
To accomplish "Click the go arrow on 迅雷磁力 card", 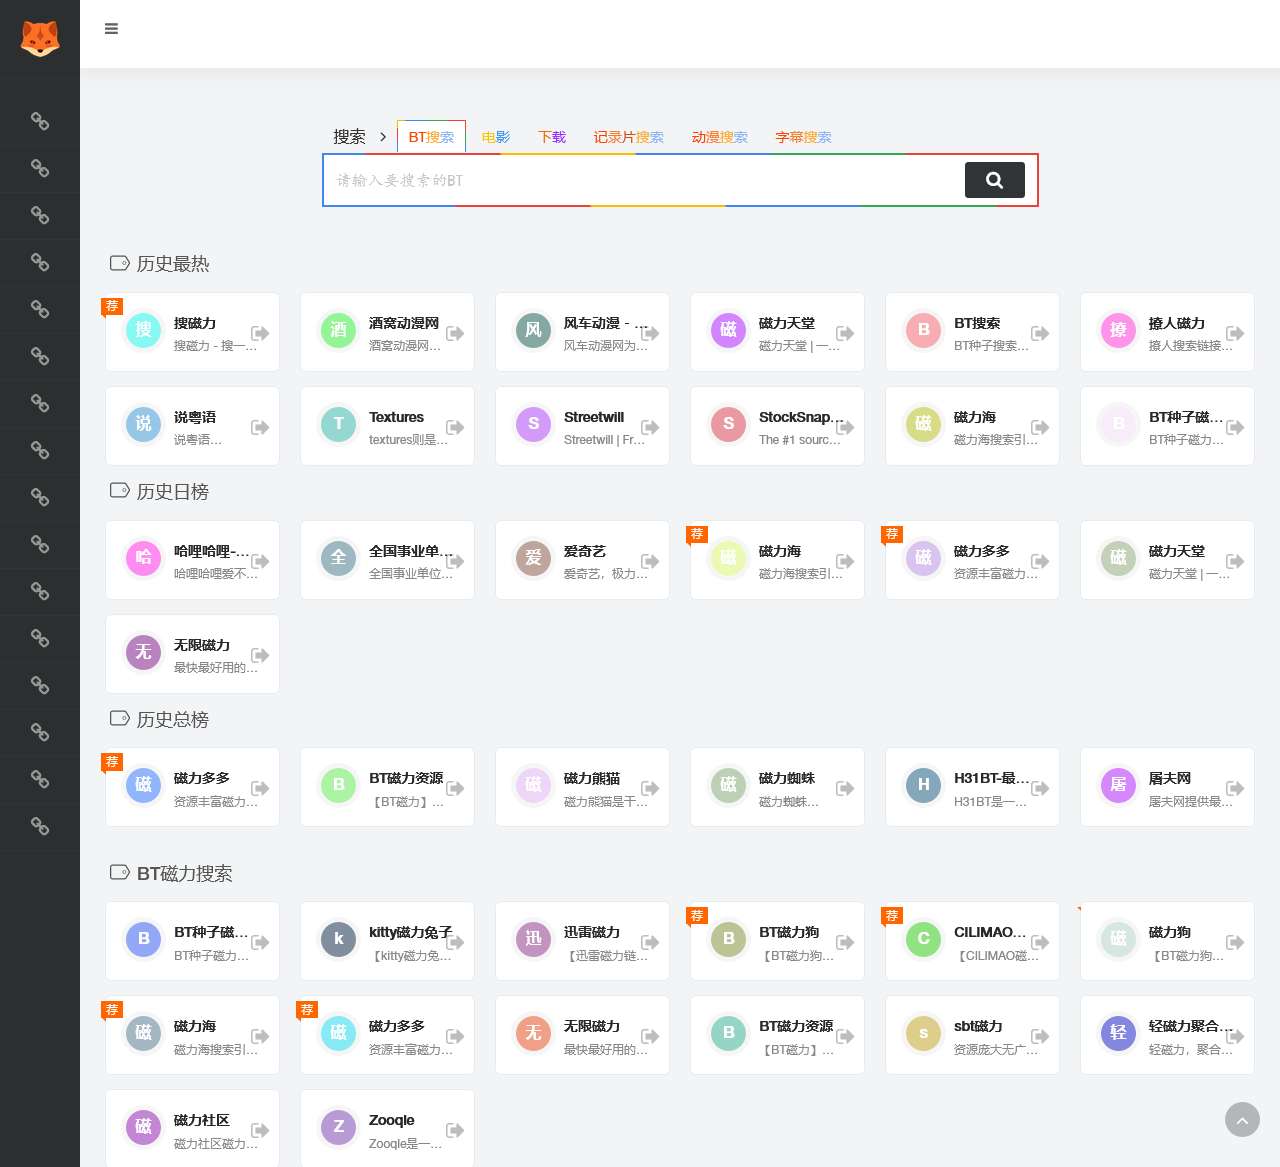I will pyautogui.click(x=650, y=942).
